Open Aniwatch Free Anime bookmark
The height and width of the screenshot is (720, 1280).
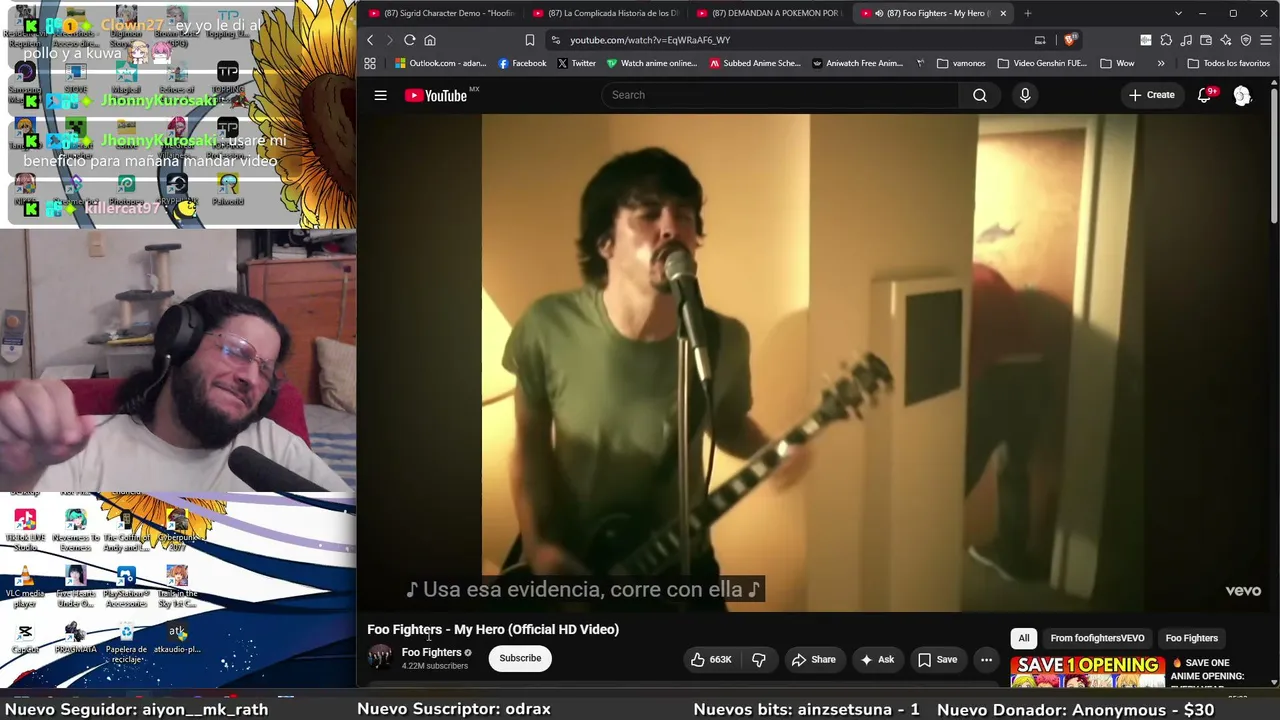pyautogui.click(x=857, y=63)
